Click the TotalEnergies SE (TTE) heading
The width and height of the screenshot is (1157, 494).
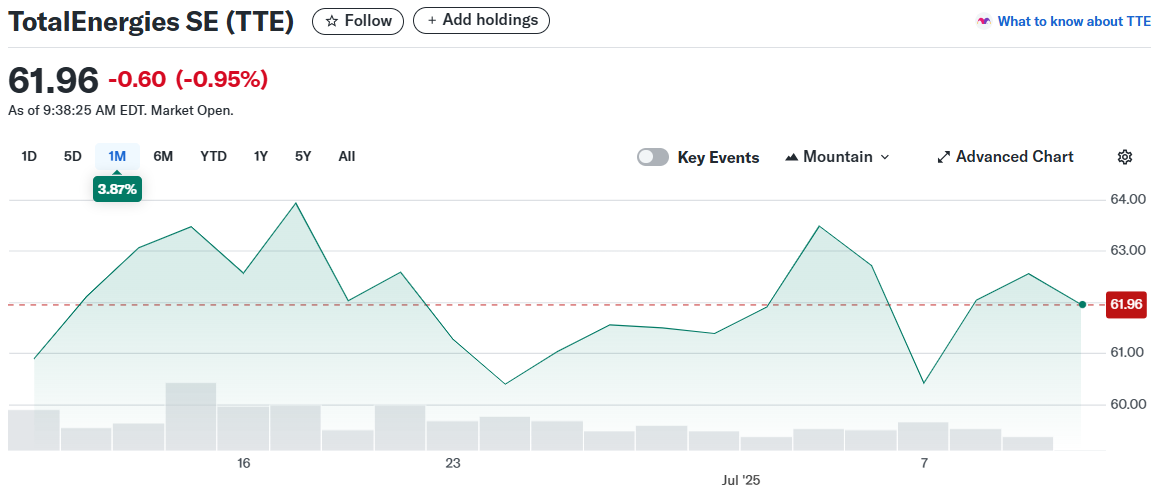[x=151, y=22]
